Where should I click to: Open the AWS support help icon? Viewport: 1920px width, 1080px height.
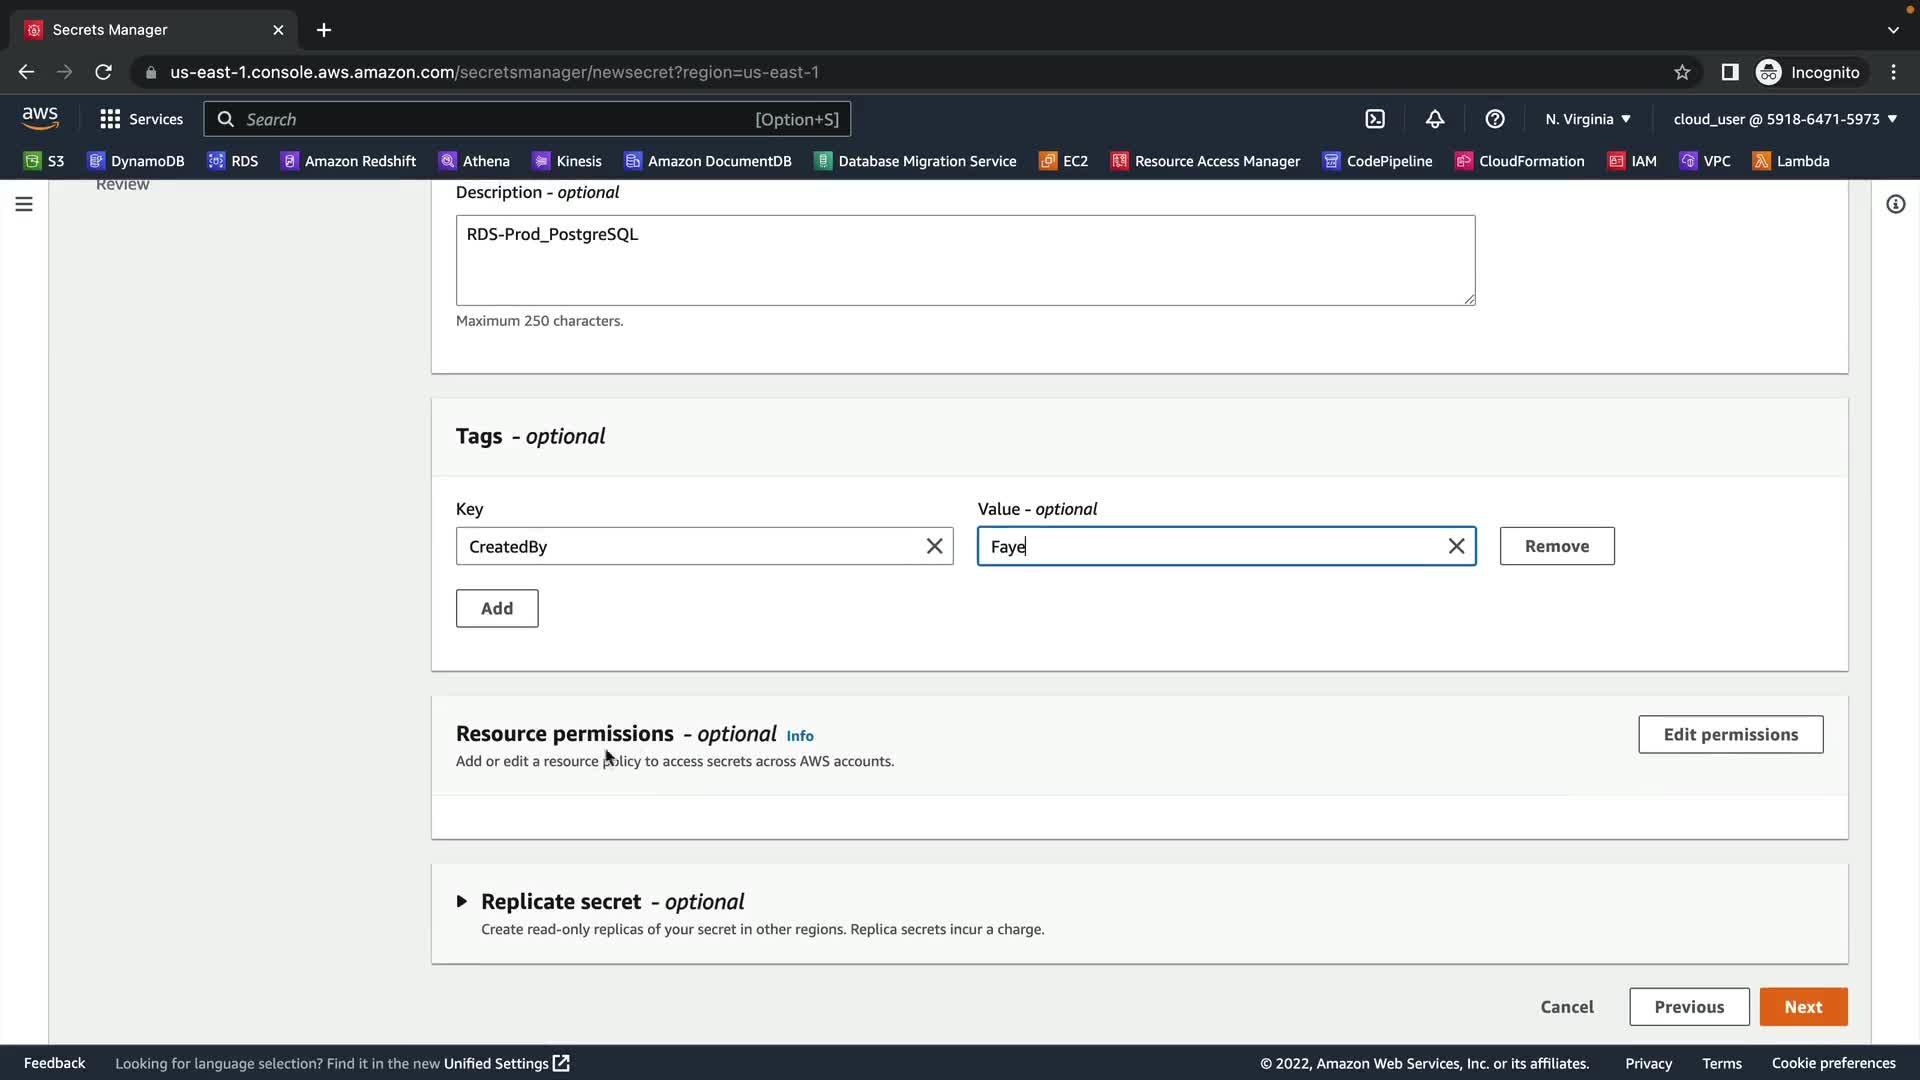click(1494, 119)
